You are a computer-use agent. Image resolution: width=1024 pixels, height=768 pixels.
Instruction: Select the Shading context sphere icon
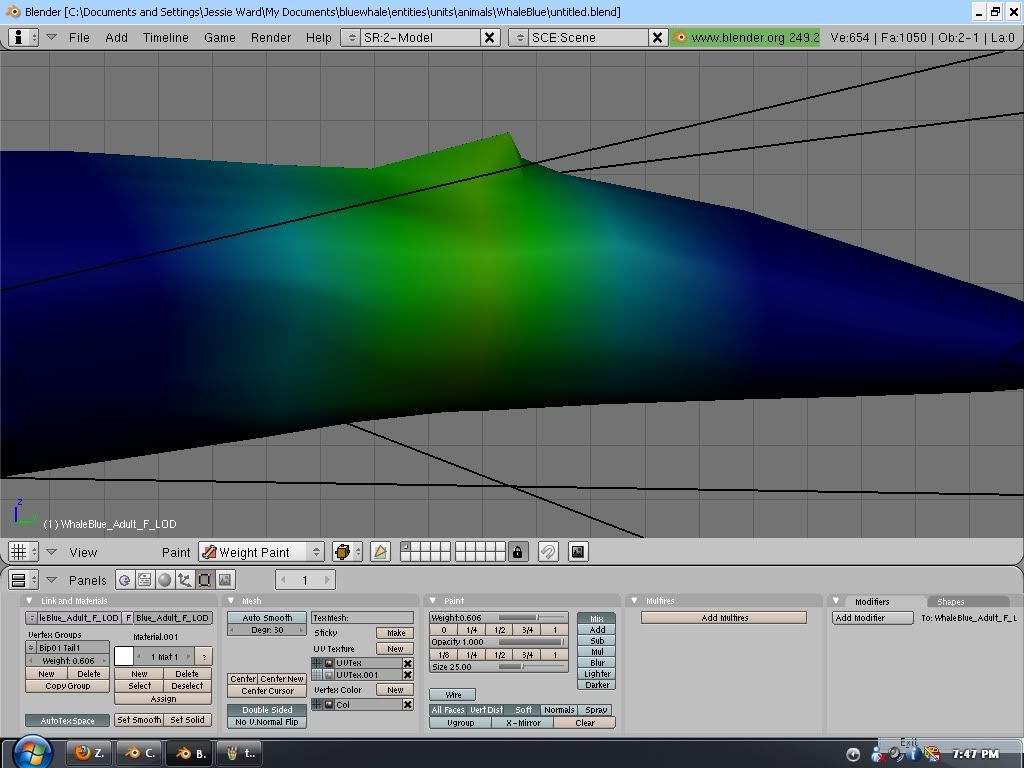pos(165,580)
